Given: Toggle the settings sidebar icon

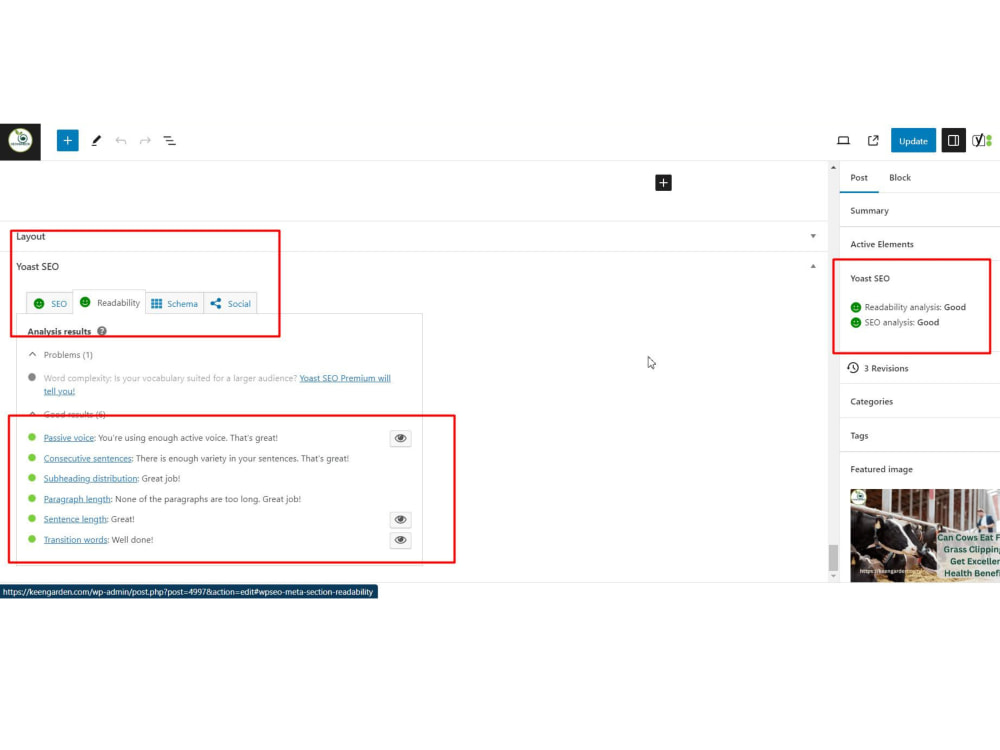Looking at the screenshot, I should coord(953,141).
